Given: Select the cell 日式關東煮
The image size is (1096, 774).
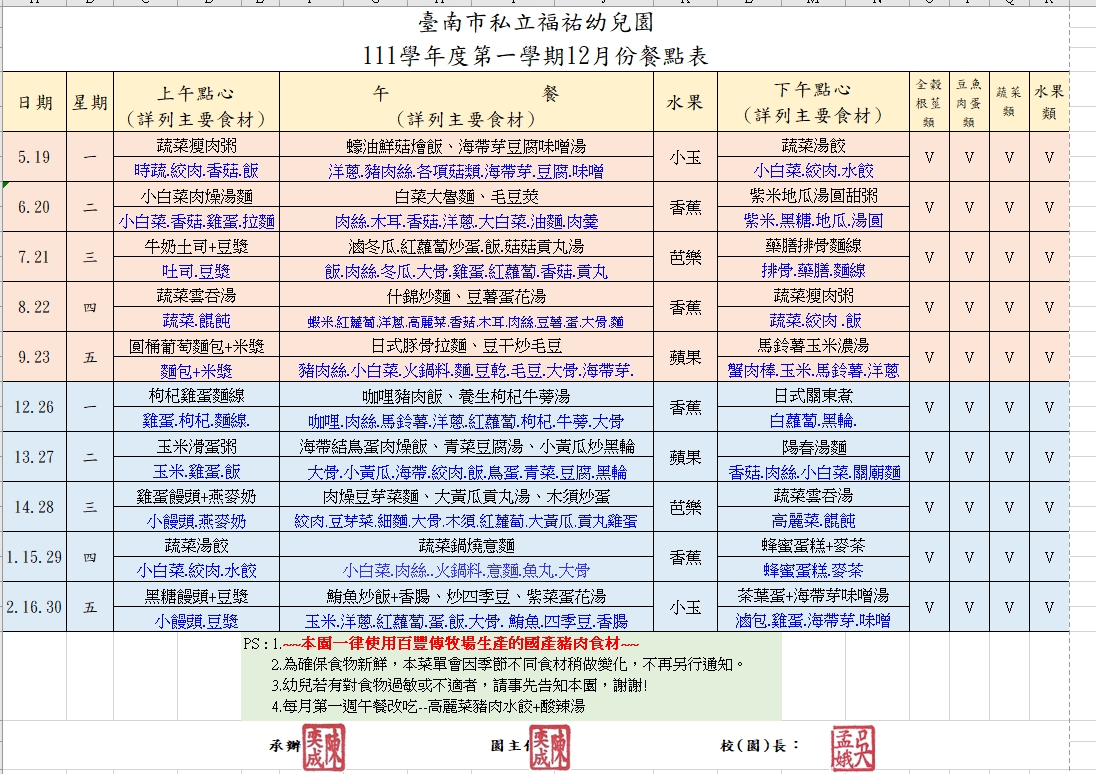Looking at the screenshot, I should pos(814,395).
